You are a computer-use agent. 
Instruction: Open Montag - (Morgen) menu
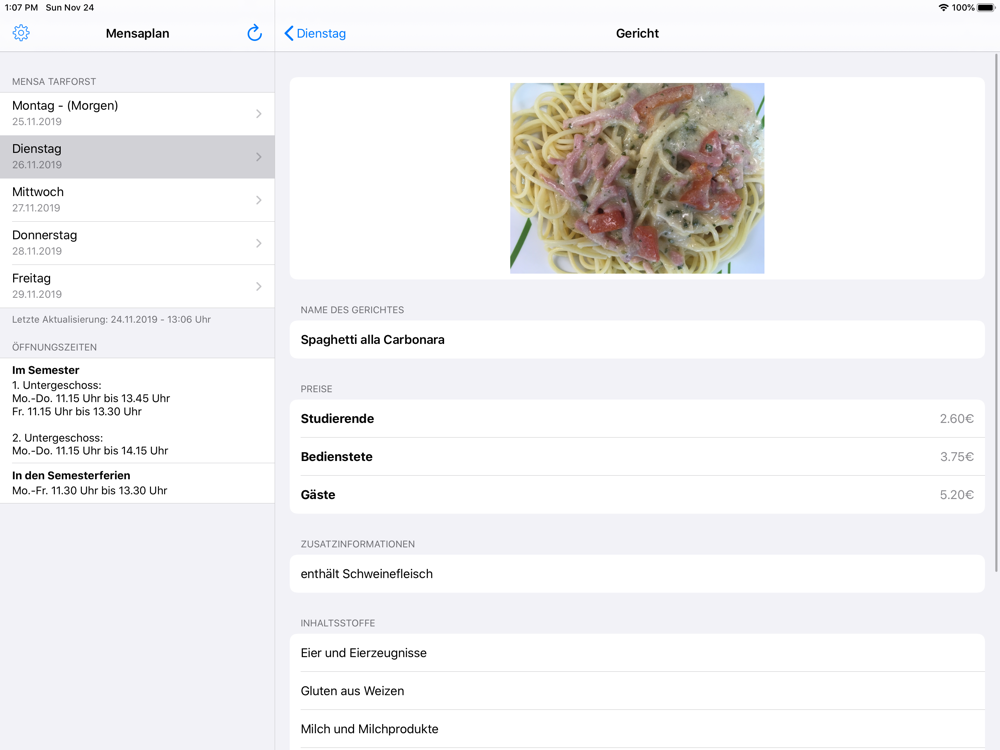(137, 114)
